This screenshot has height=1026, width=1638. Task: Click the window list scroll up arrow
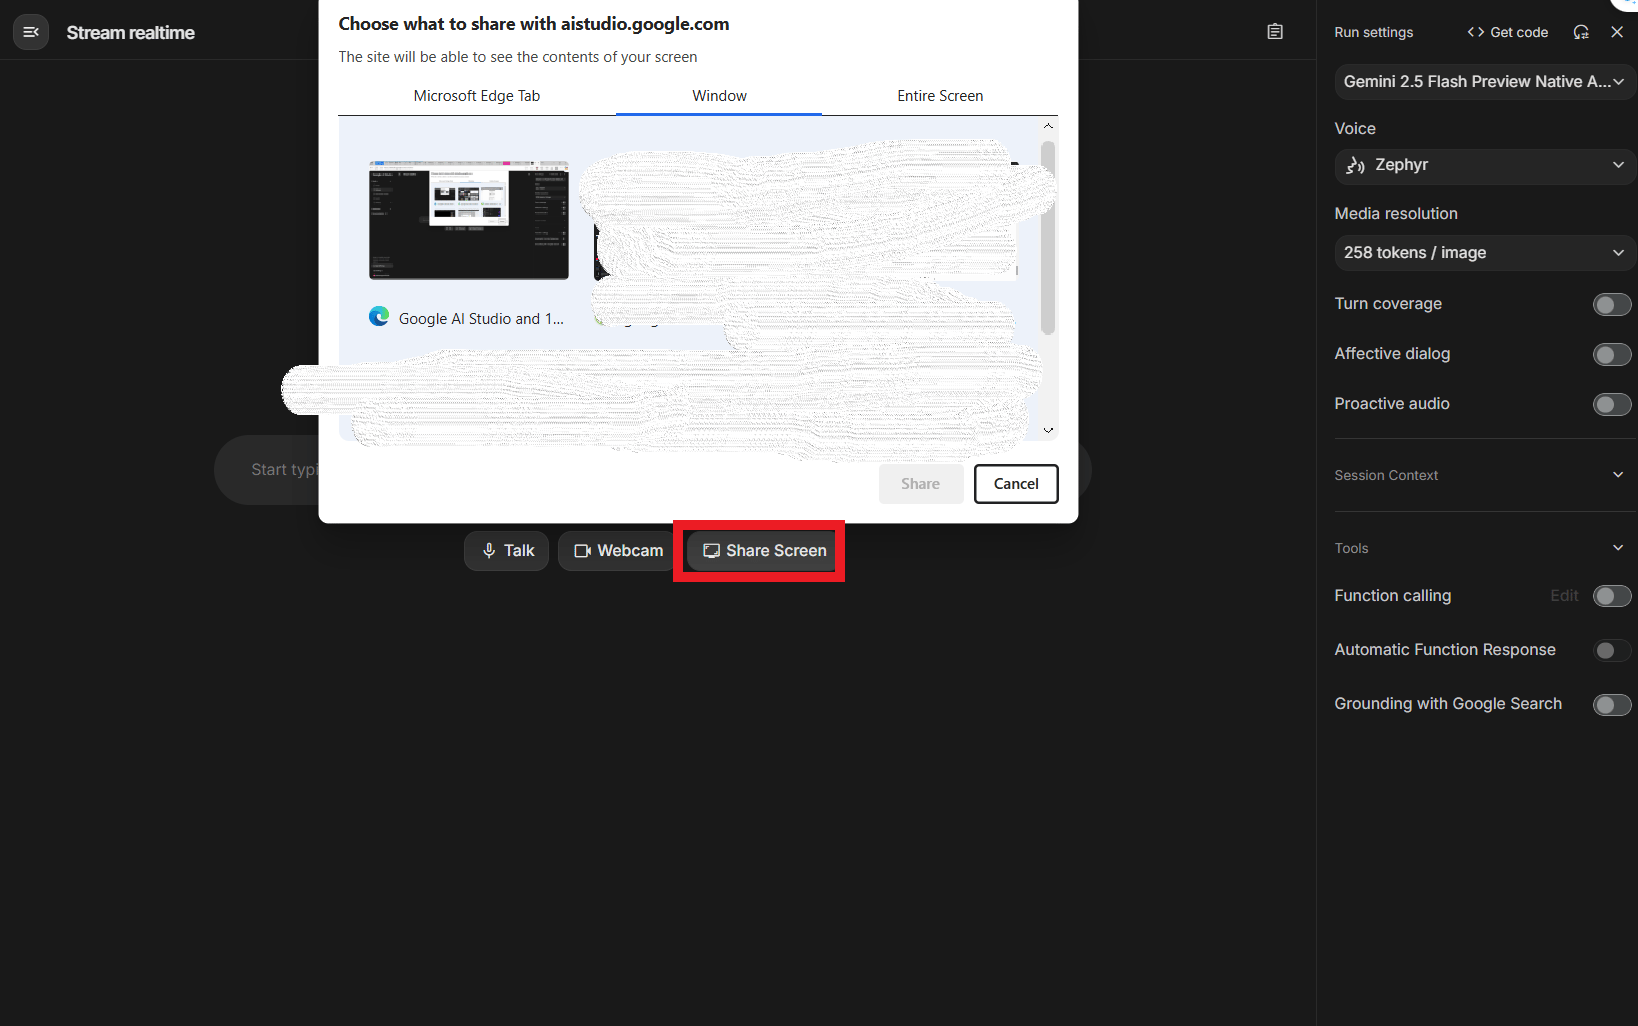(1048, 126)
